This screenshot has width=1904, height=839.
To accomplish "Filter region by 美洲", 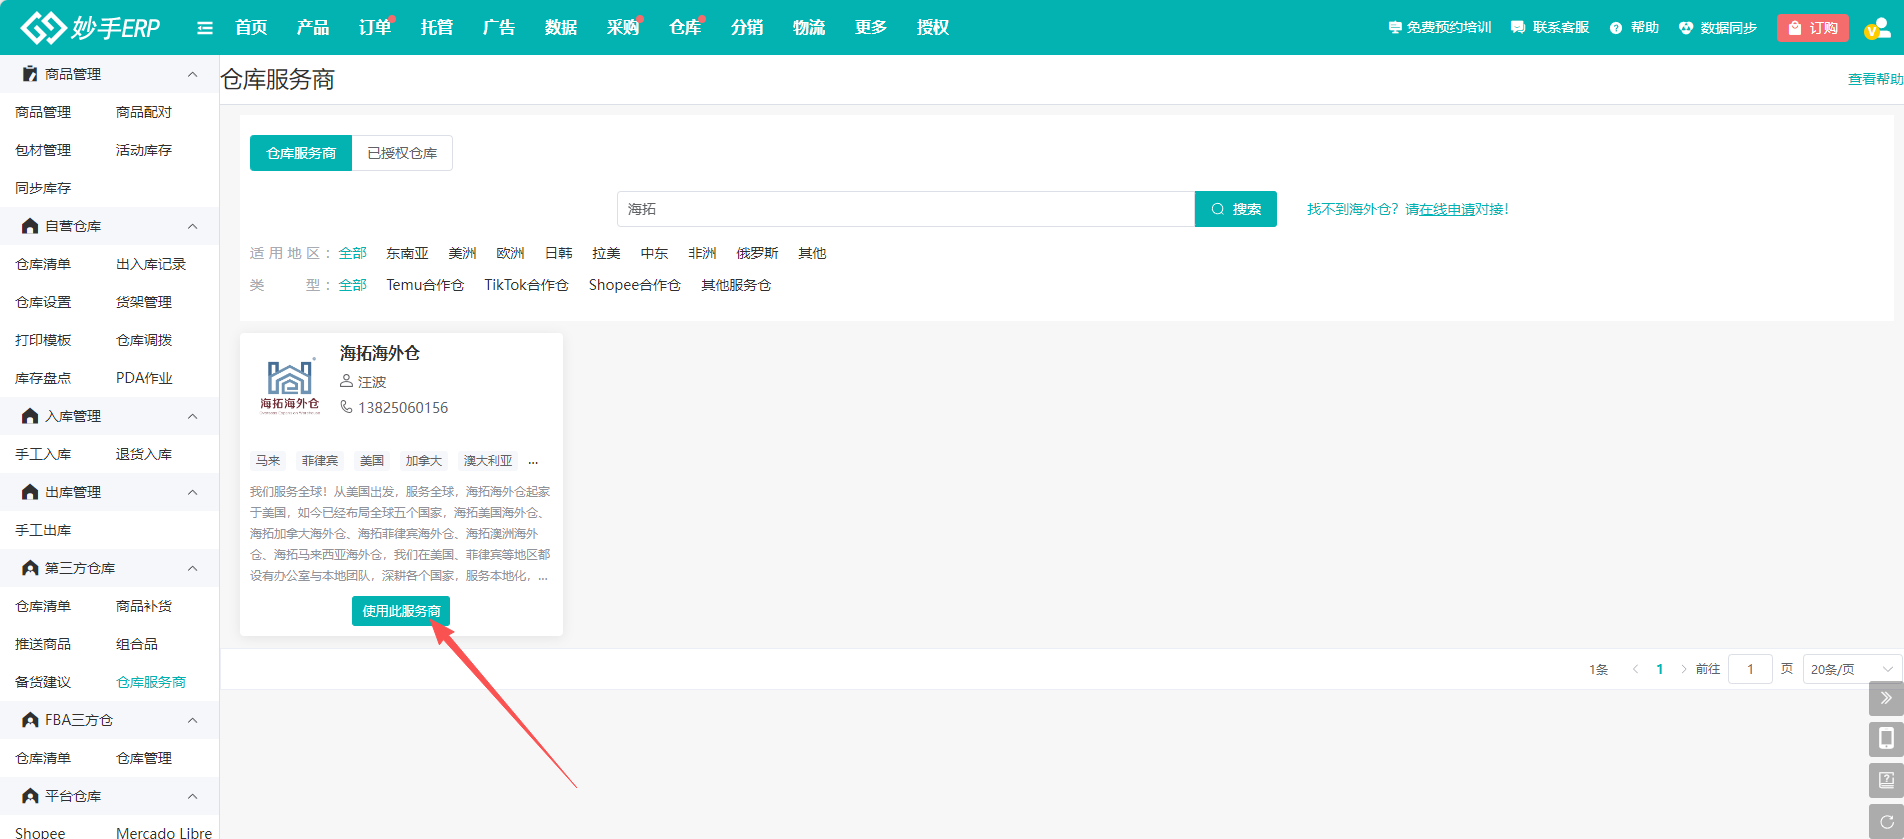I will click(462, 253).
